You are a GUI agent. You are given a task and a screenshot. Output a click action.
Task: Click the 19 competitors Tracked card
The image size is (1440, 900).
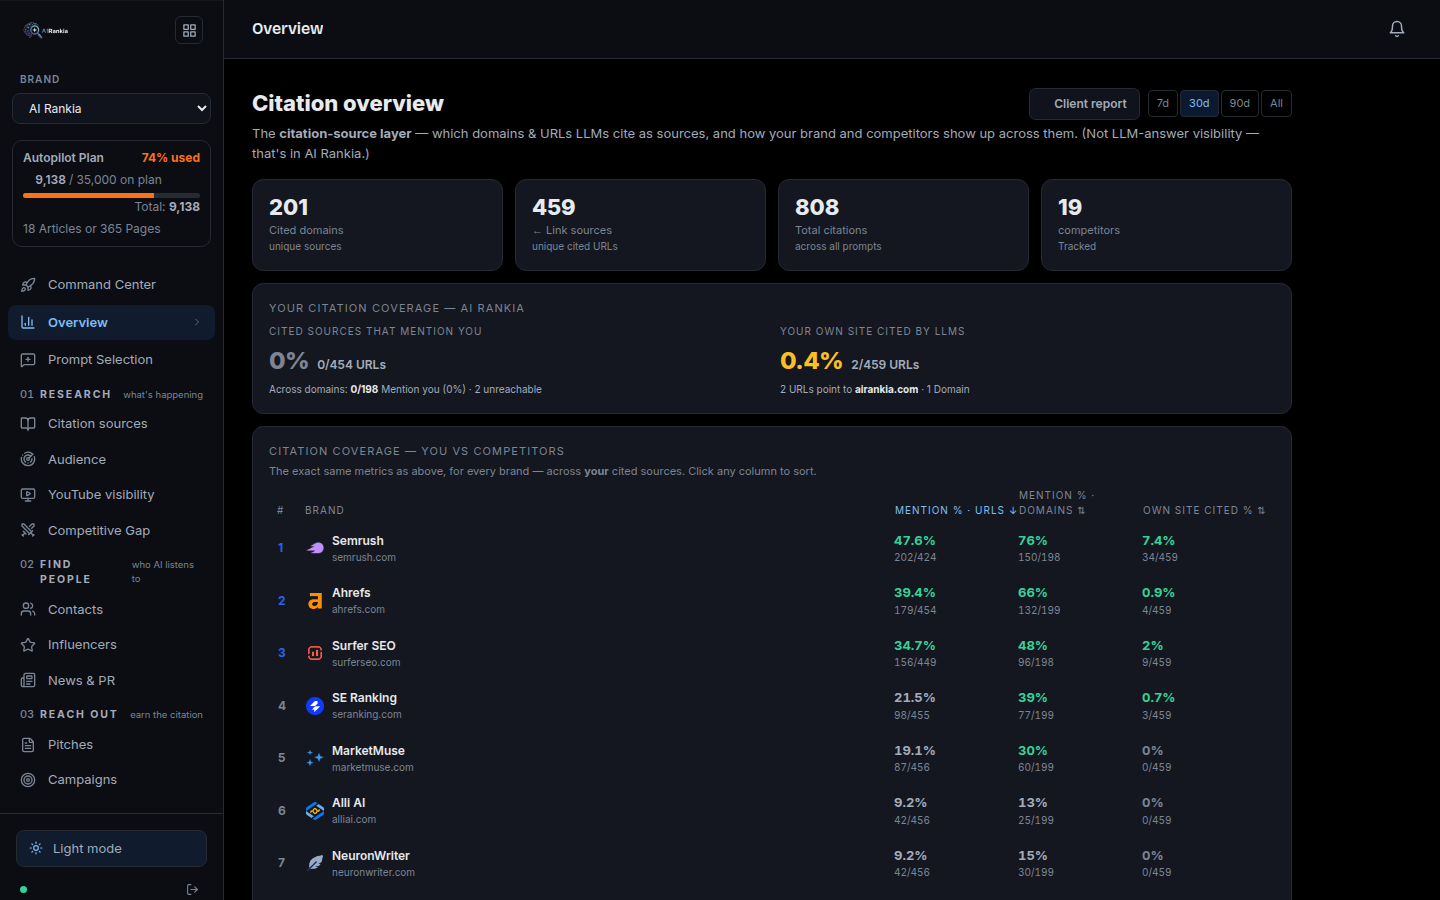pos(1166,225)
